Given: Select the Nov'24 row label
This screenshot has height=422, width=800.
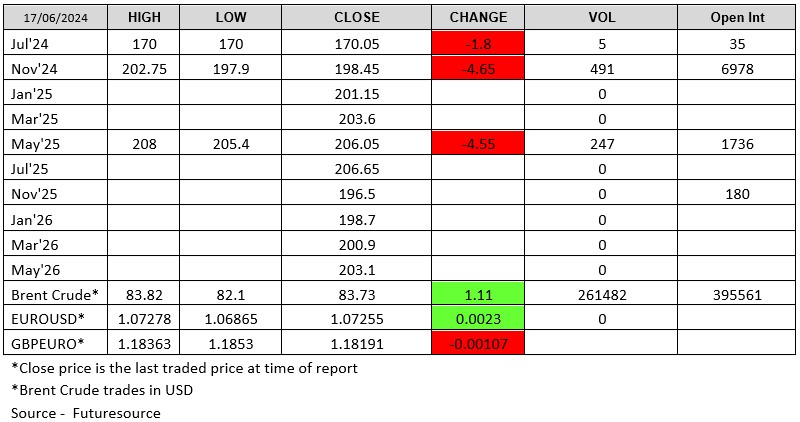Looking at the screenshot, I should click(34, 68).
